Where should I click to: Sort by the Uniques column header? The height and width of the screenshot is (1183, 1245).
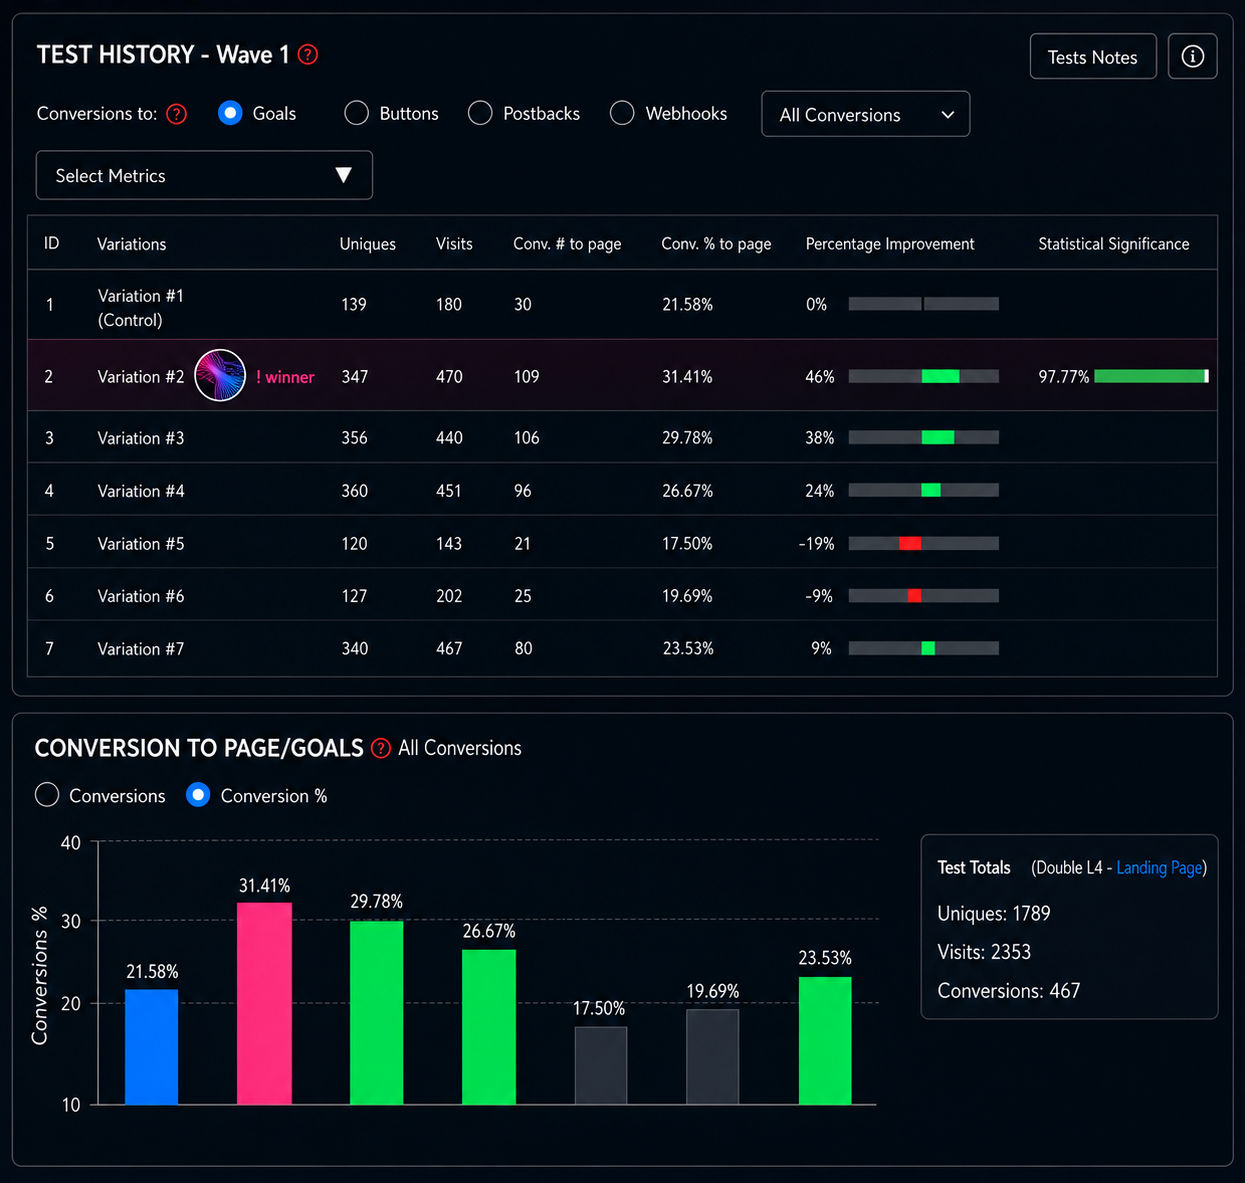click(x=367, y=244)
